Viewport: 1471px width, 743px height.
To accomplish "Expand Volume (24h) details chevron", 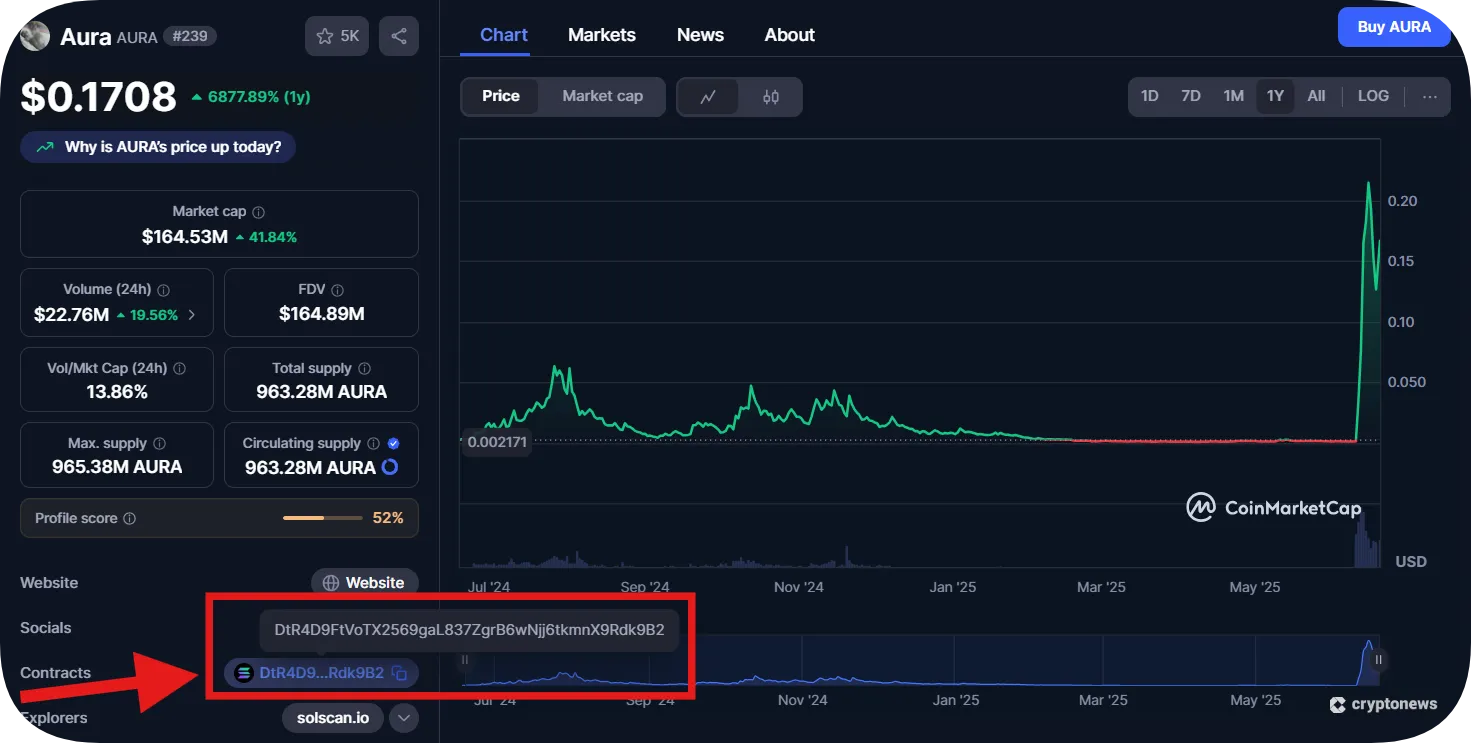I will pyautogui.click(x=192, y=315).
